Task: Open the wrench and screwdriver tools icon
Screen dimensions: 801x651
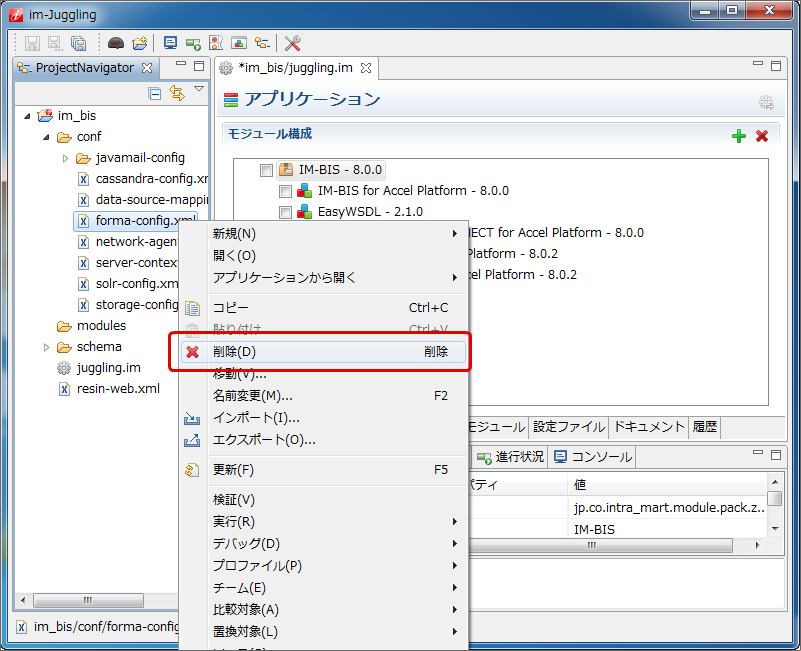Action: [293, 43]
